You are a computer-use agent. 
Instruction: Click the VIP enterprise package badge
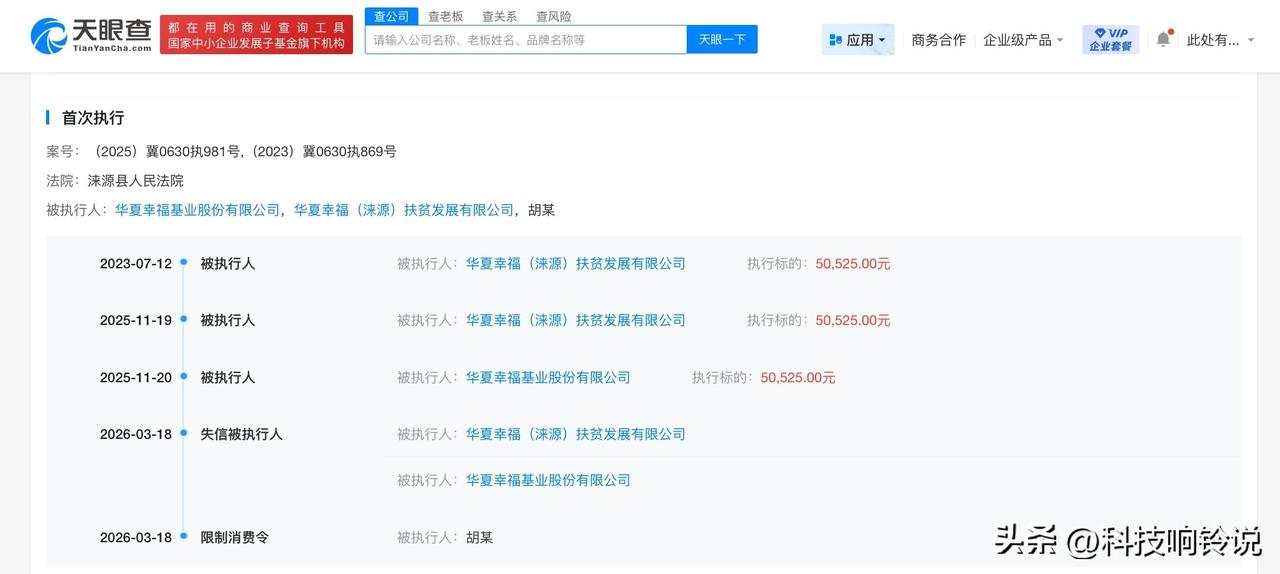(1110, 39)
